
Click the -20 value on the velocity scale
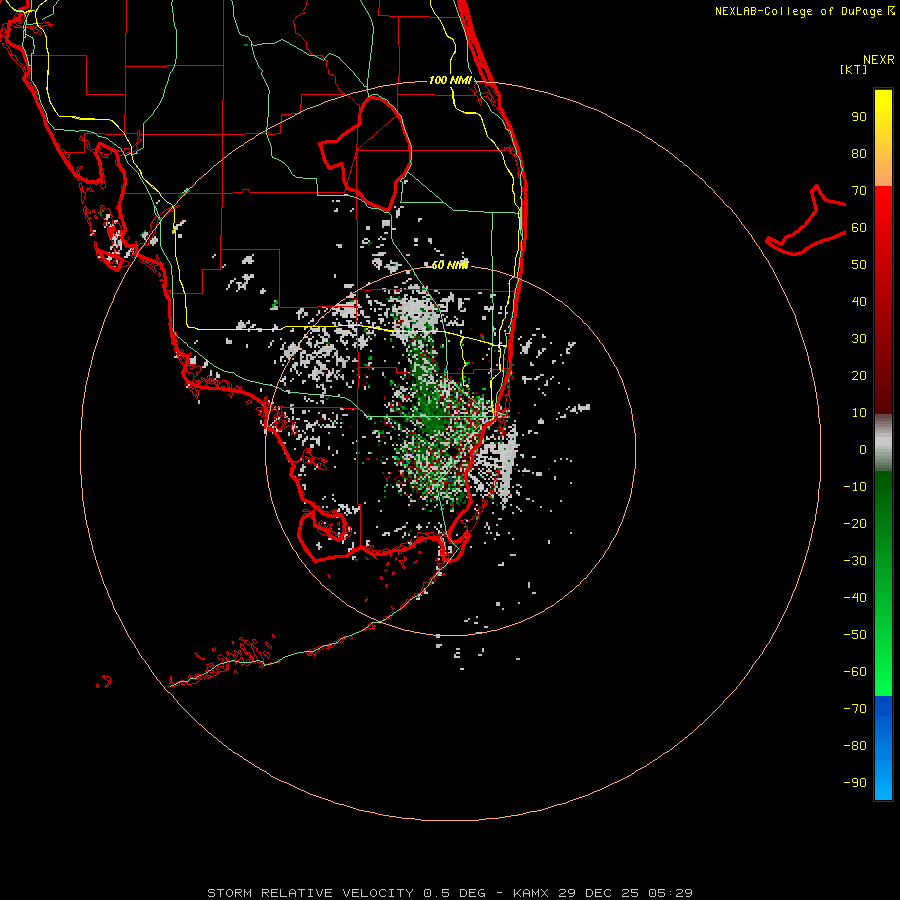[855, 523]
